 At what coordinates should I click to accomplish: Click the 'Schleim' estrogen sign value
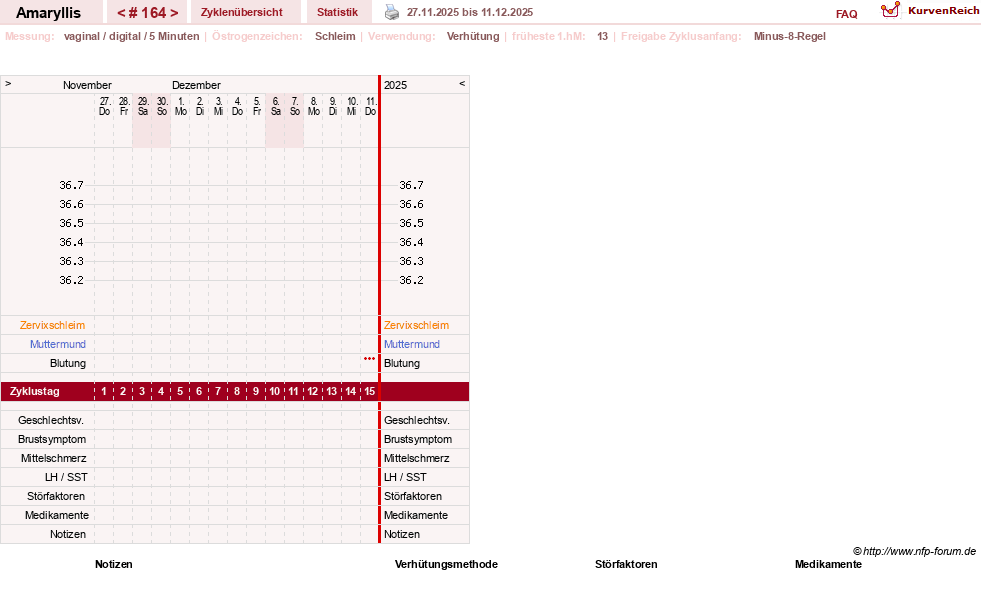tap(335, 36)
